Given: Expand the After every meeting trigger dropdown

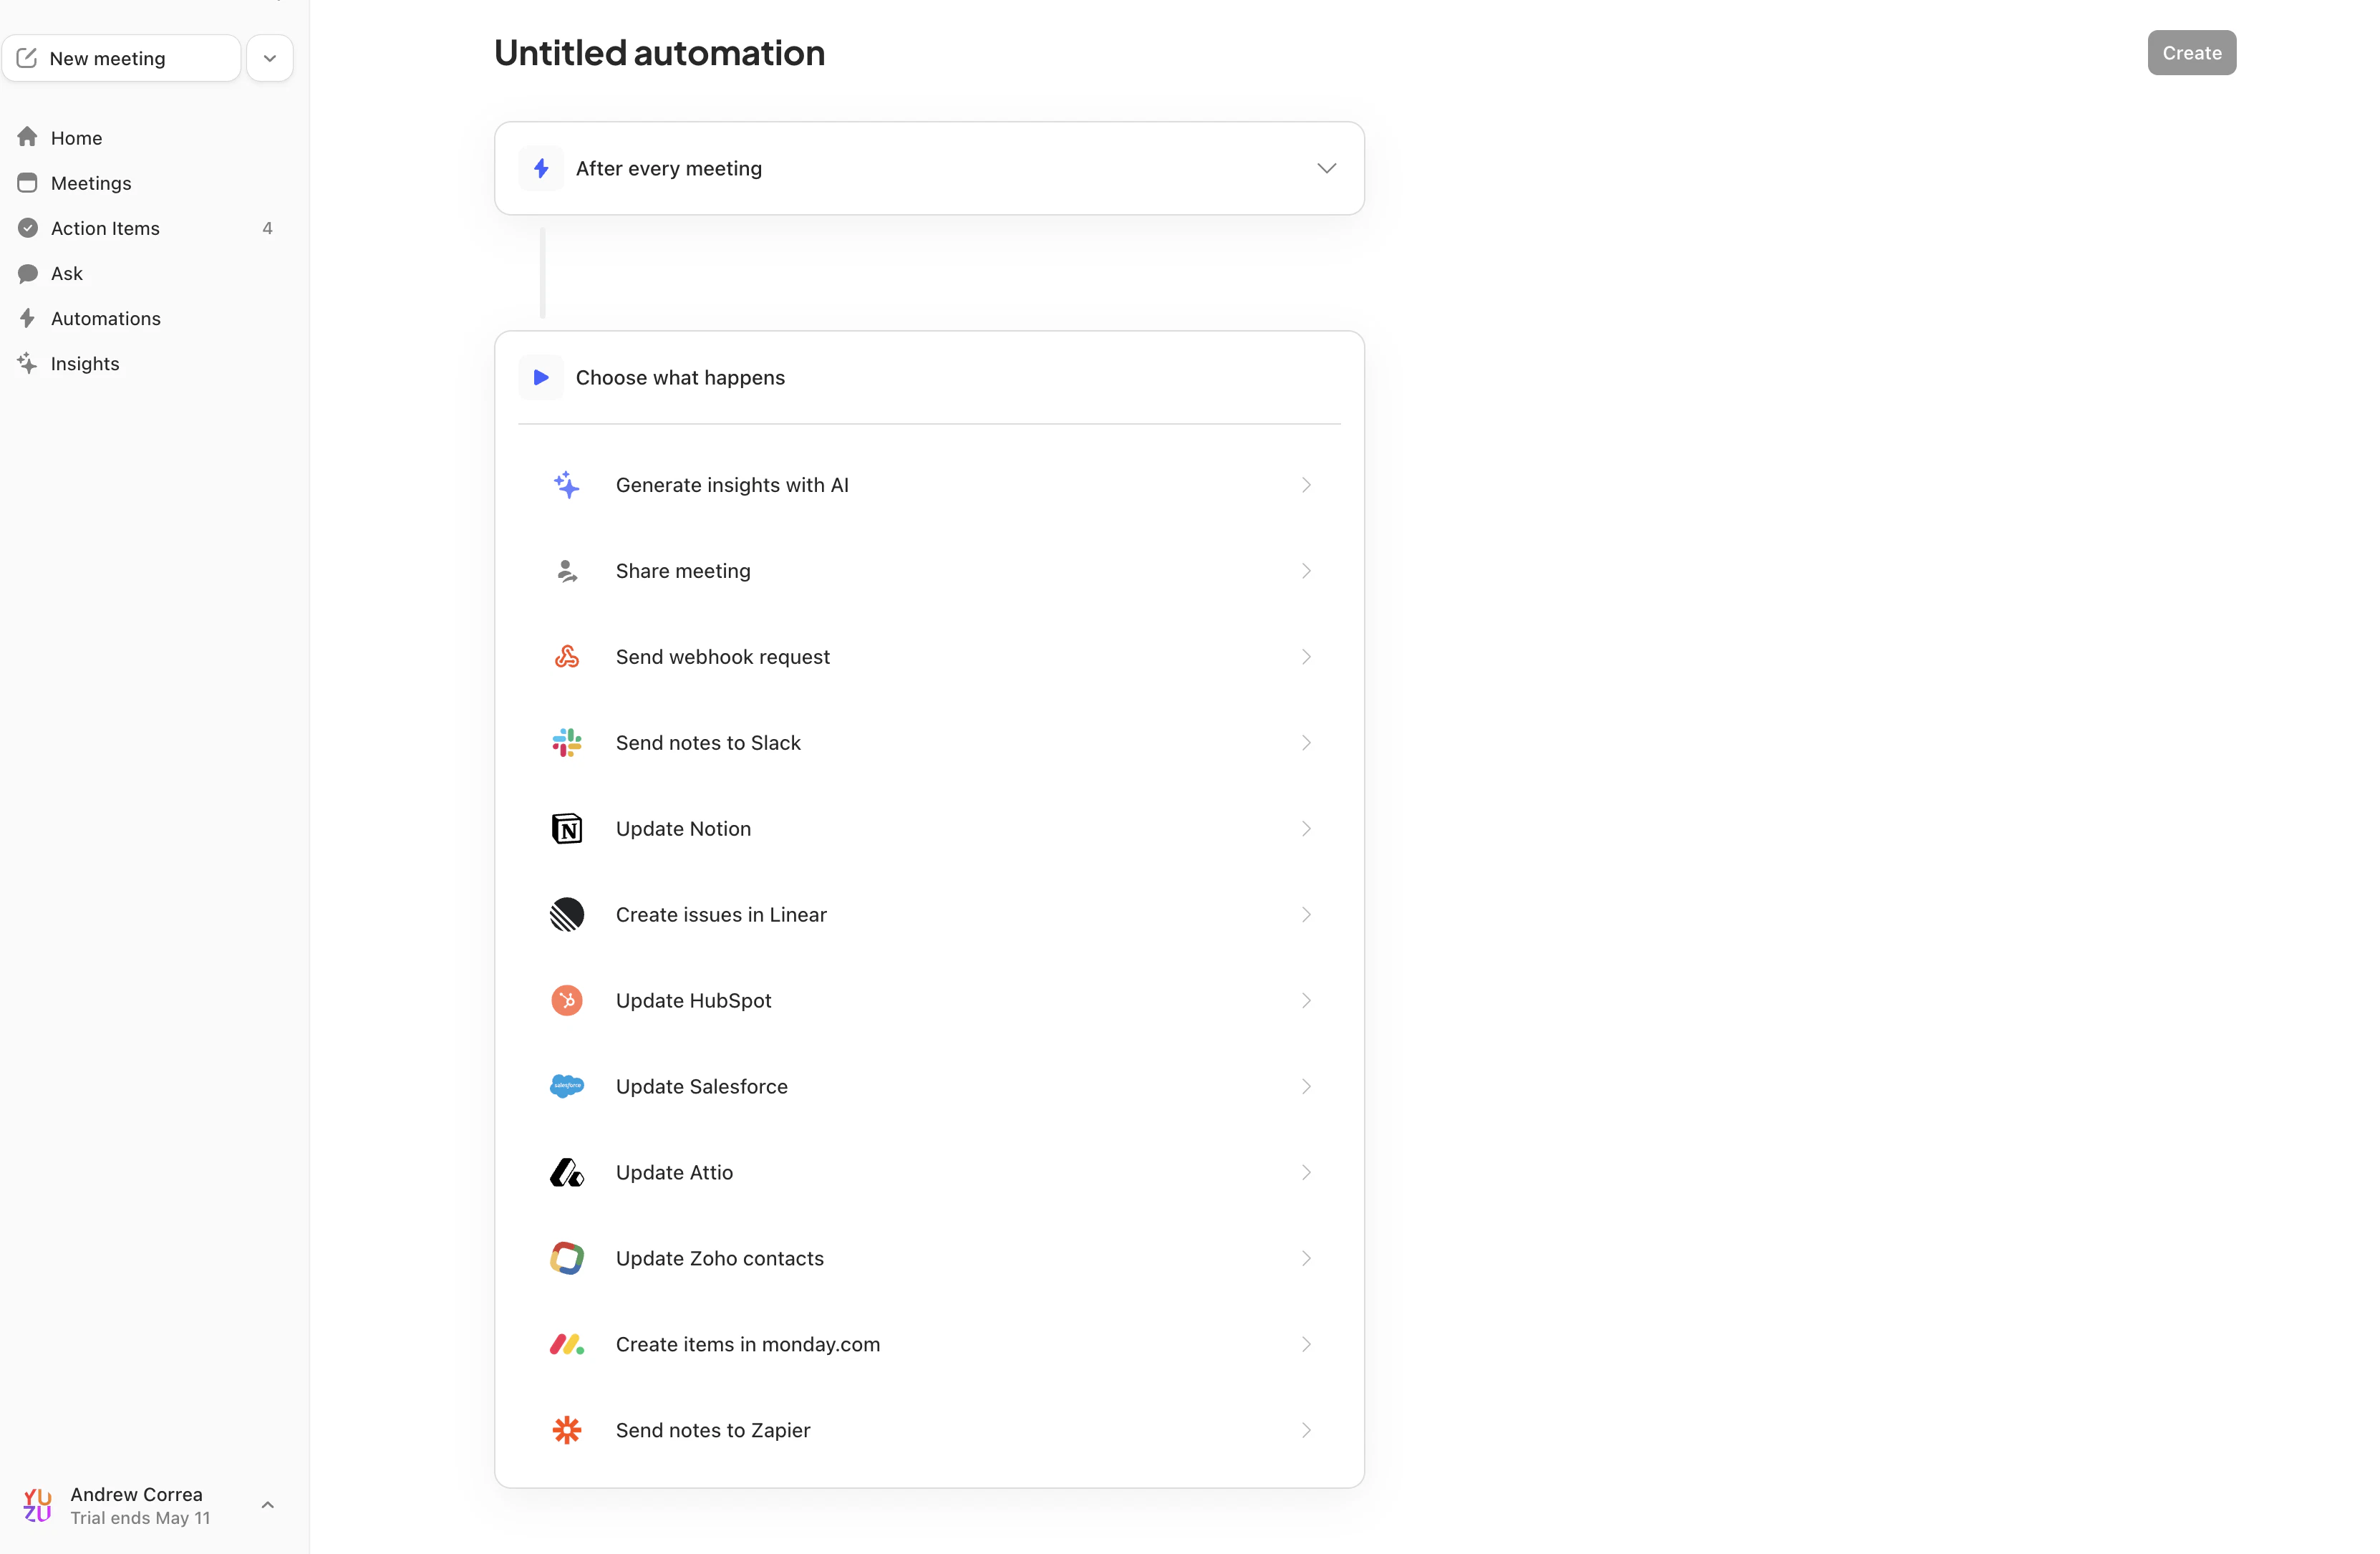Looking at the screenshot, I should point(1327,168).
